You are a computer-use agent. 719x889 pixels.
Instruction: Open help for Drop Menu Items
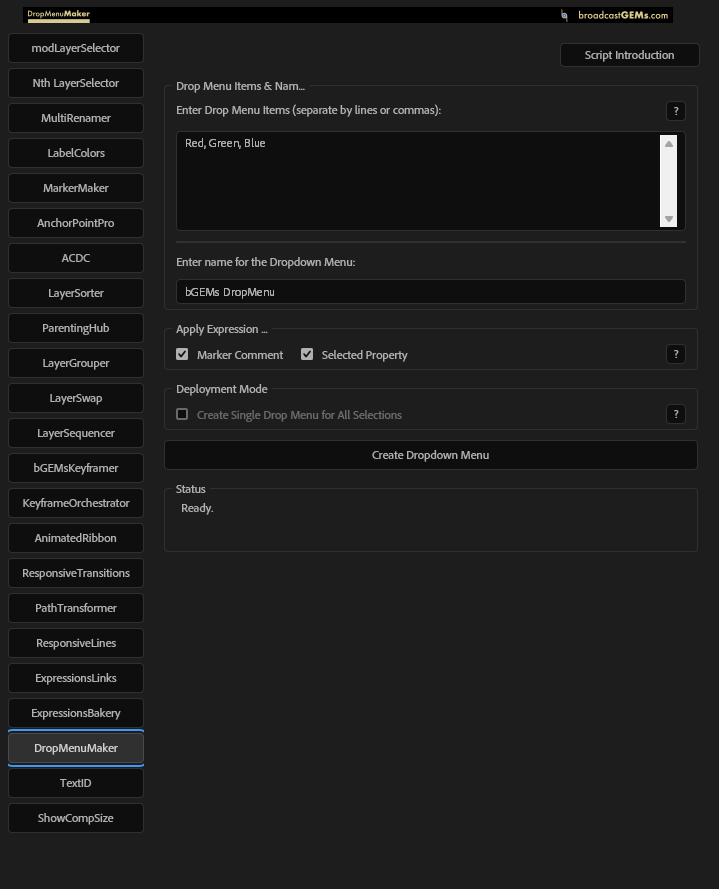pyautogui.click(x=676, y=111)
